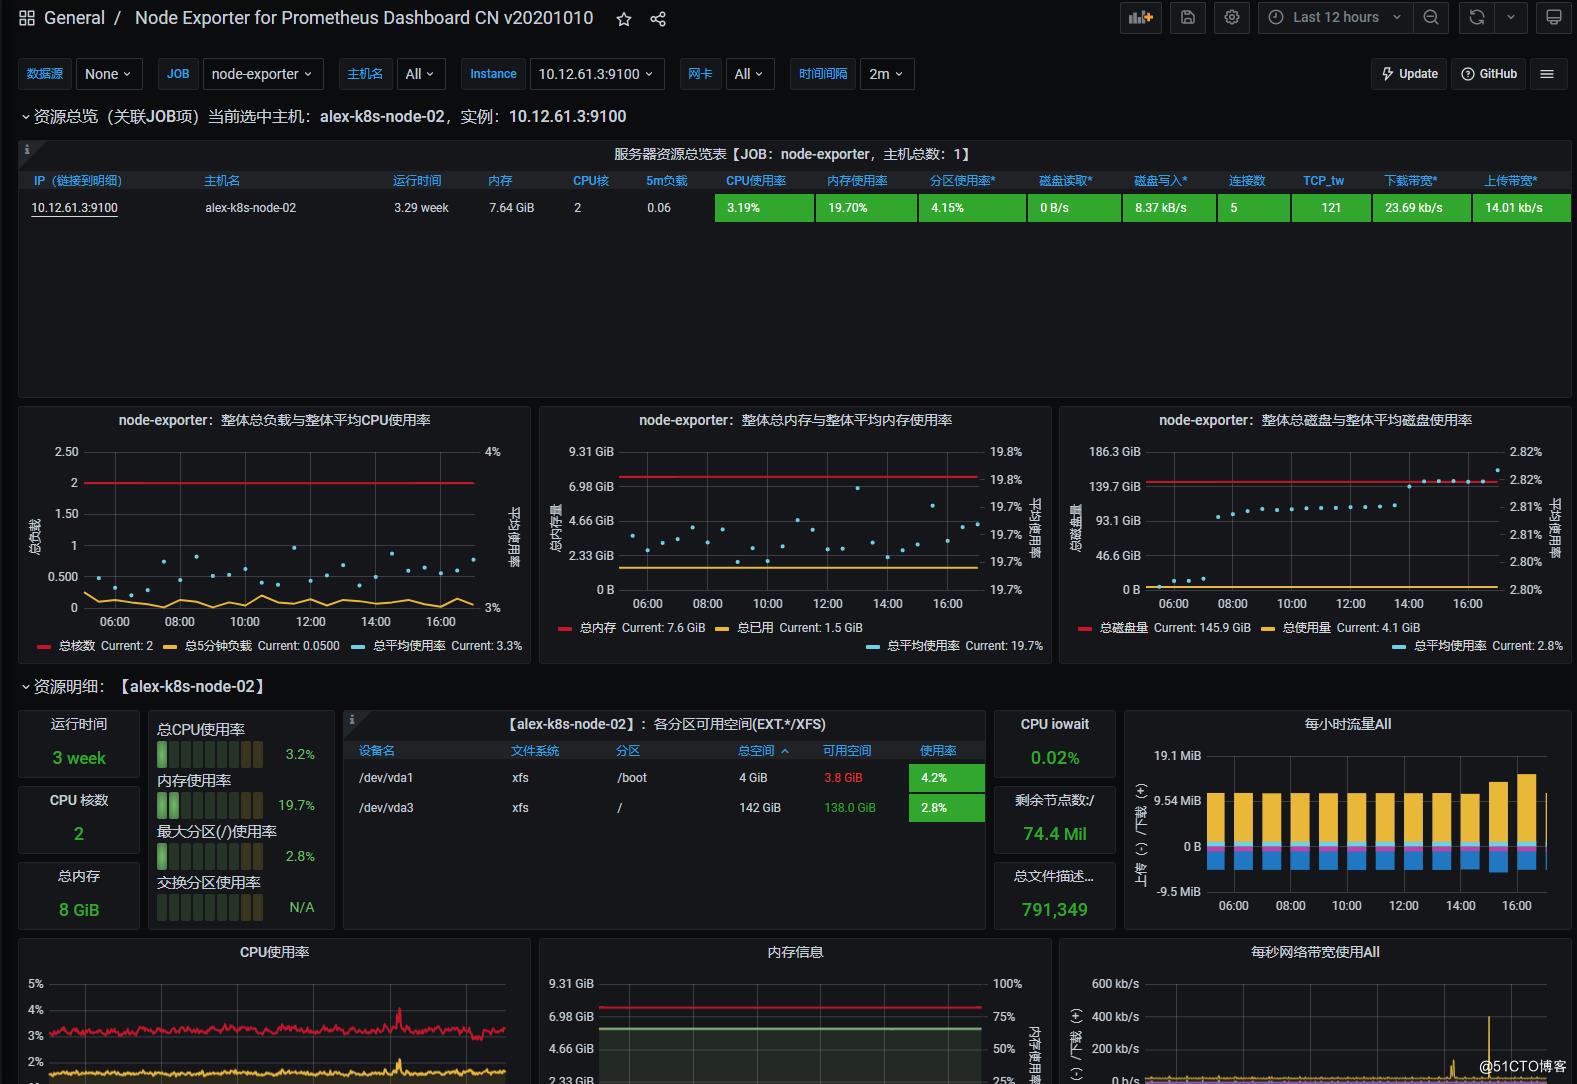
Task: Click the share dashboard icon
Action: tap(658, 19)
